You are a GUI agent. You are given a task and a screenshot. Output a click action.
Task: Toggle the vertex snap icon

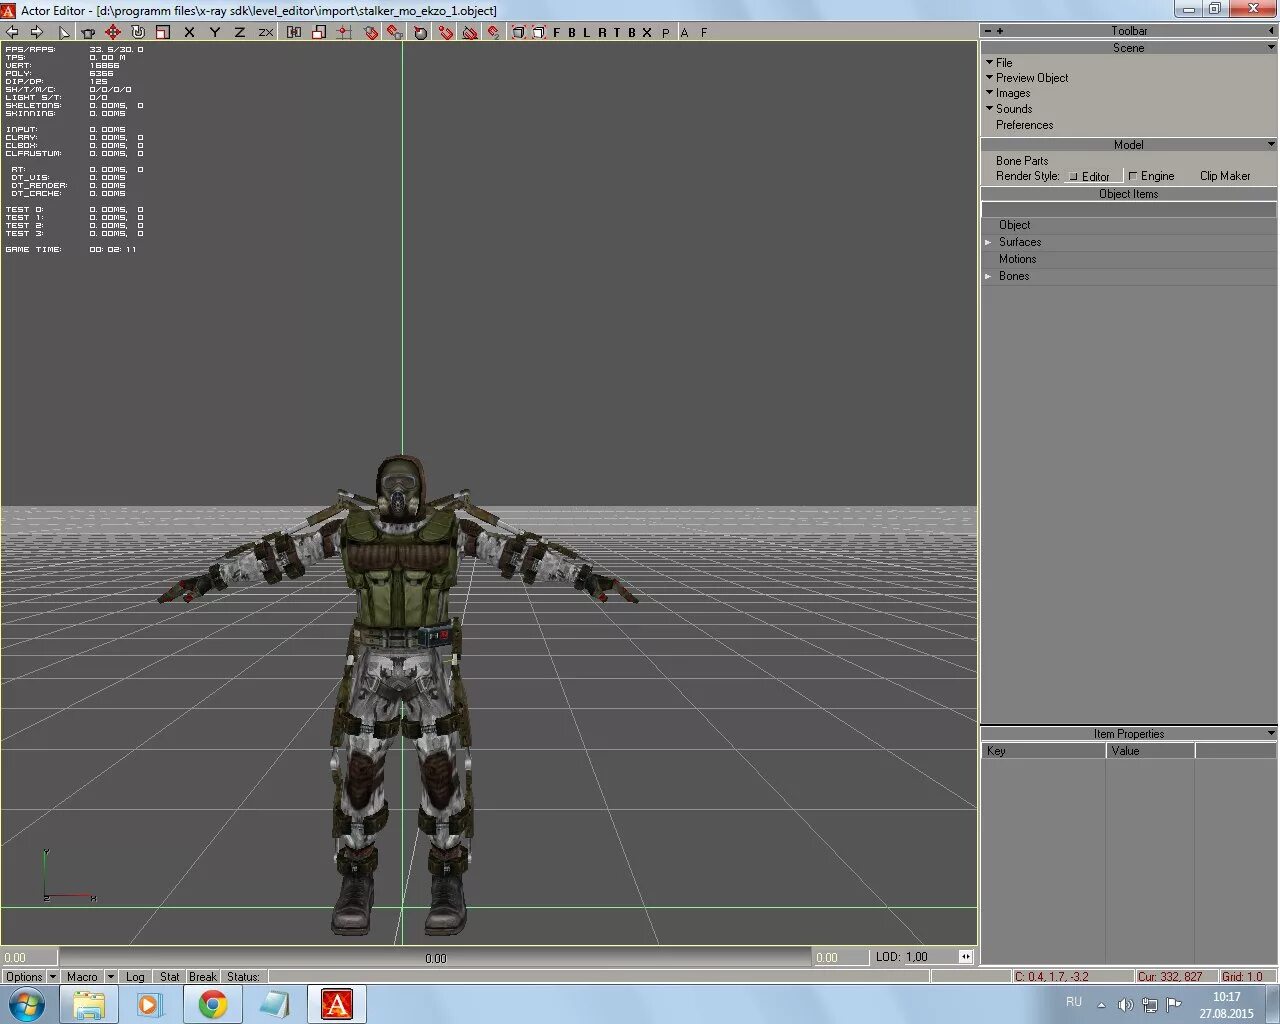(x=445, y=32)
